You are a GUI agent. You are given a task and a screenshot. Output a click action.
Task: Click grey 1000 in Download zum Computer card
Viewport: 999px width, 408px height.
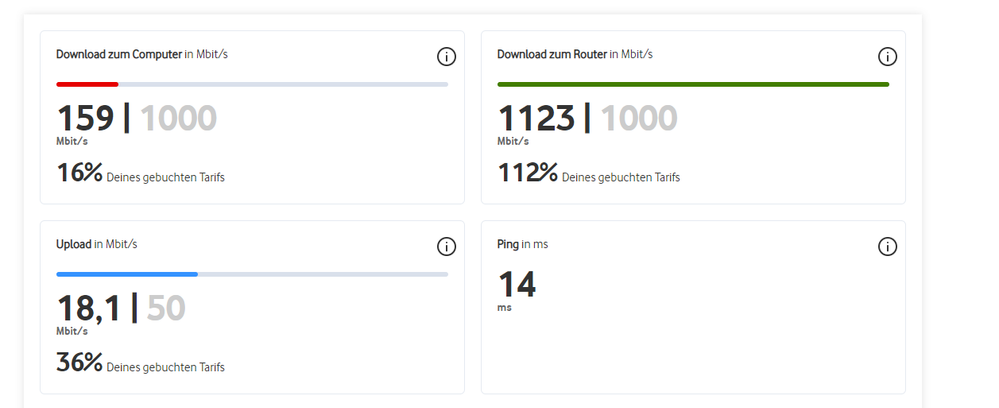point(178,119)
